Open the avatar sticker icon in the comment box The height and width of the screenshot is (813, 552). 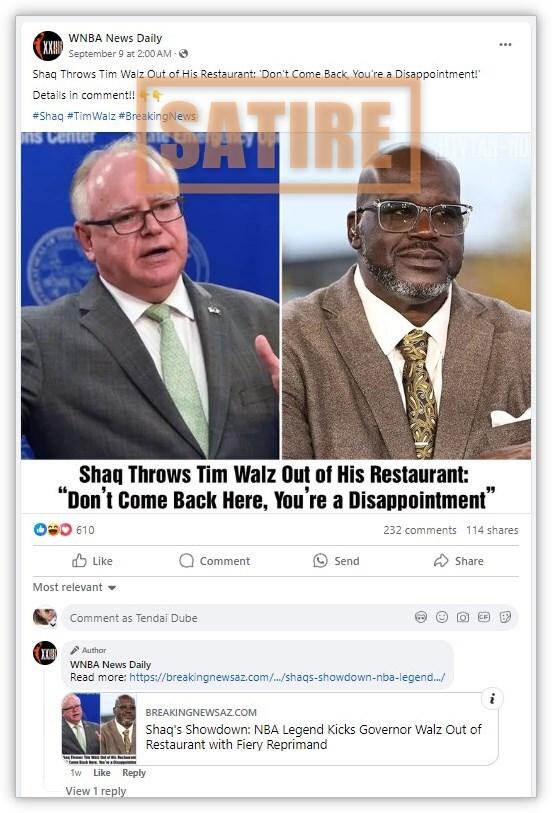tap(421, 617)
